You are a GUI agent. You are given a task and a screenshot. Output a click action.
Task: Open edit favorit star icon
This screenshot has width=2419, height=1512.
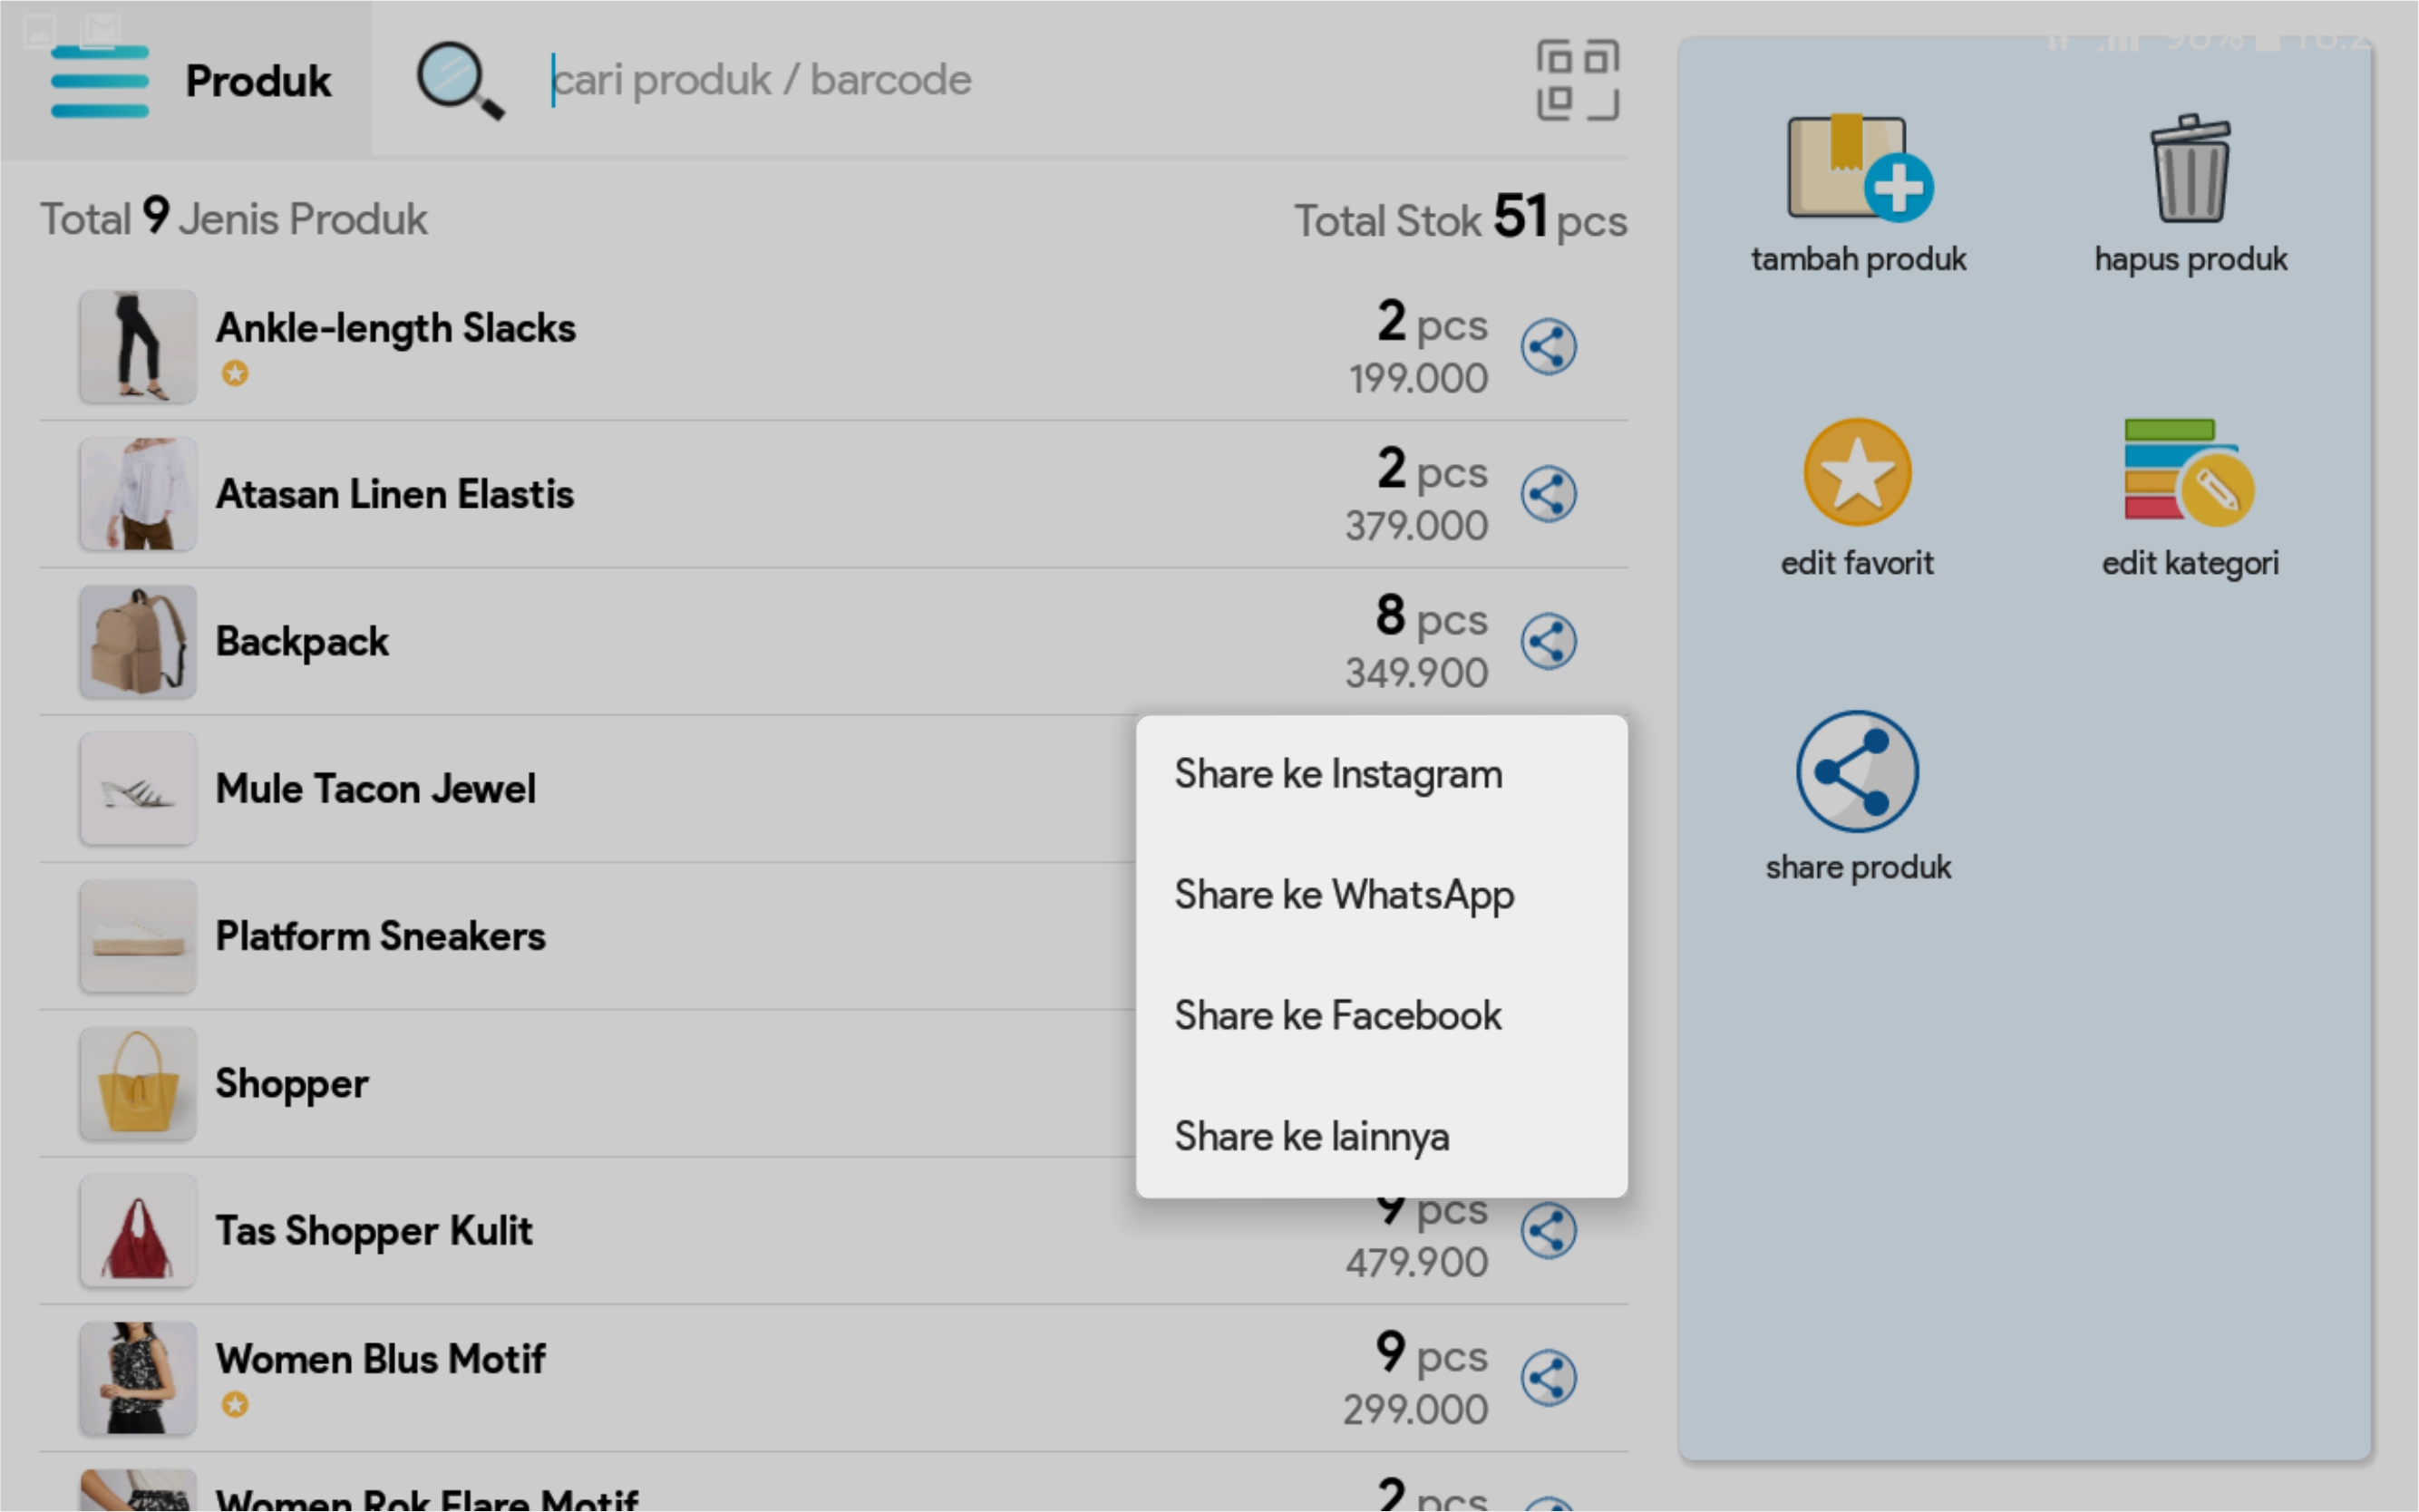pyautogui.click(x=1857, y=472)
